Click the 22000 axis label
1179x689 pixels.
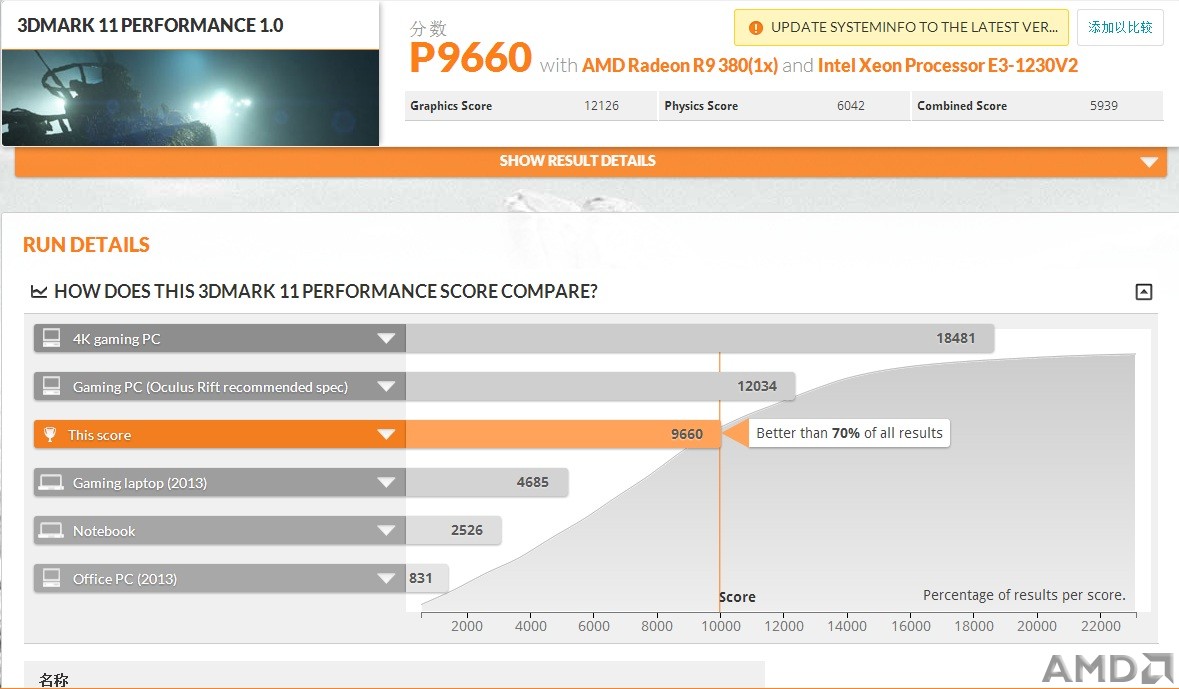click(x=1101, y=626)
